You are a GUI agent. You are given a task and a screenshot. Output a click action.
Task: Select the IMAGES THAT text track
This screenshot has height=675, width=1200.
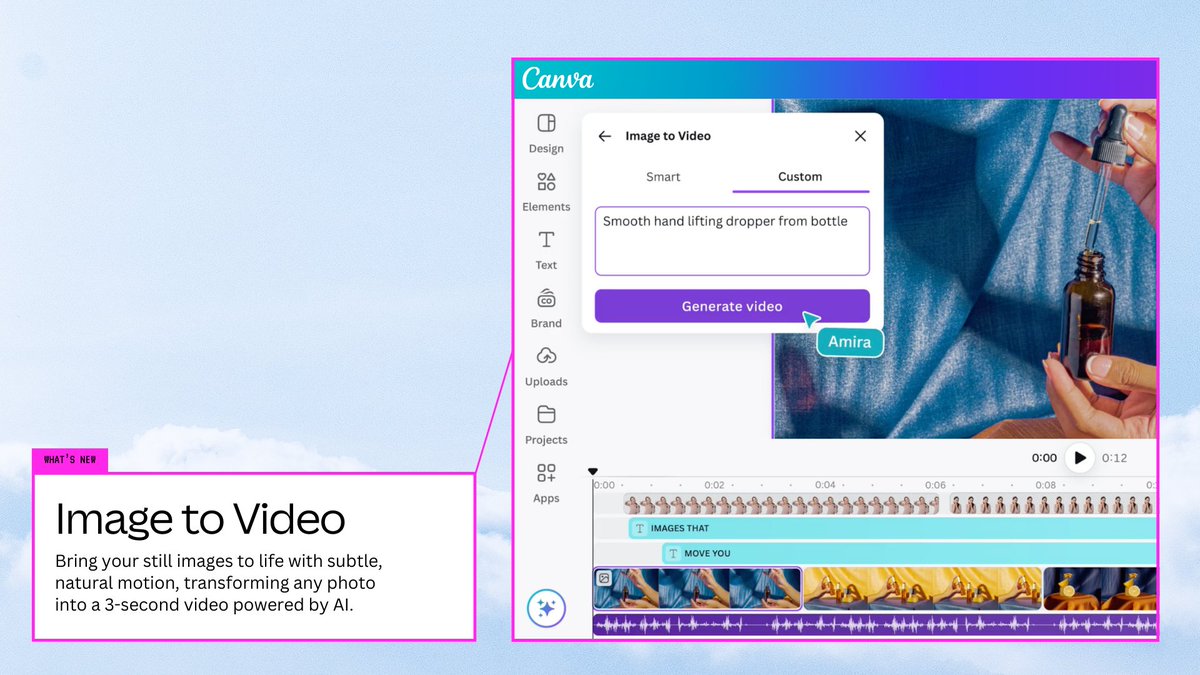click(892, 528)
